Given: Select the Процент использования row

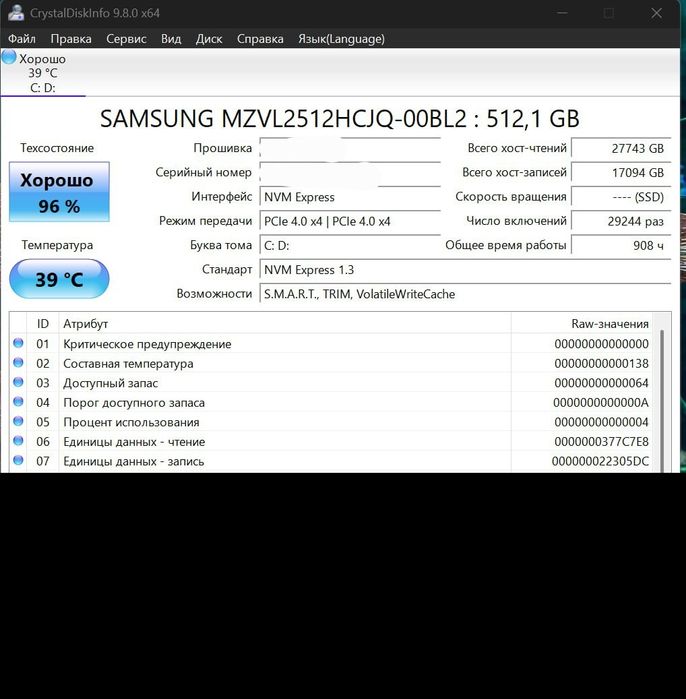Looking at the screenshot, I should (330, 422).
